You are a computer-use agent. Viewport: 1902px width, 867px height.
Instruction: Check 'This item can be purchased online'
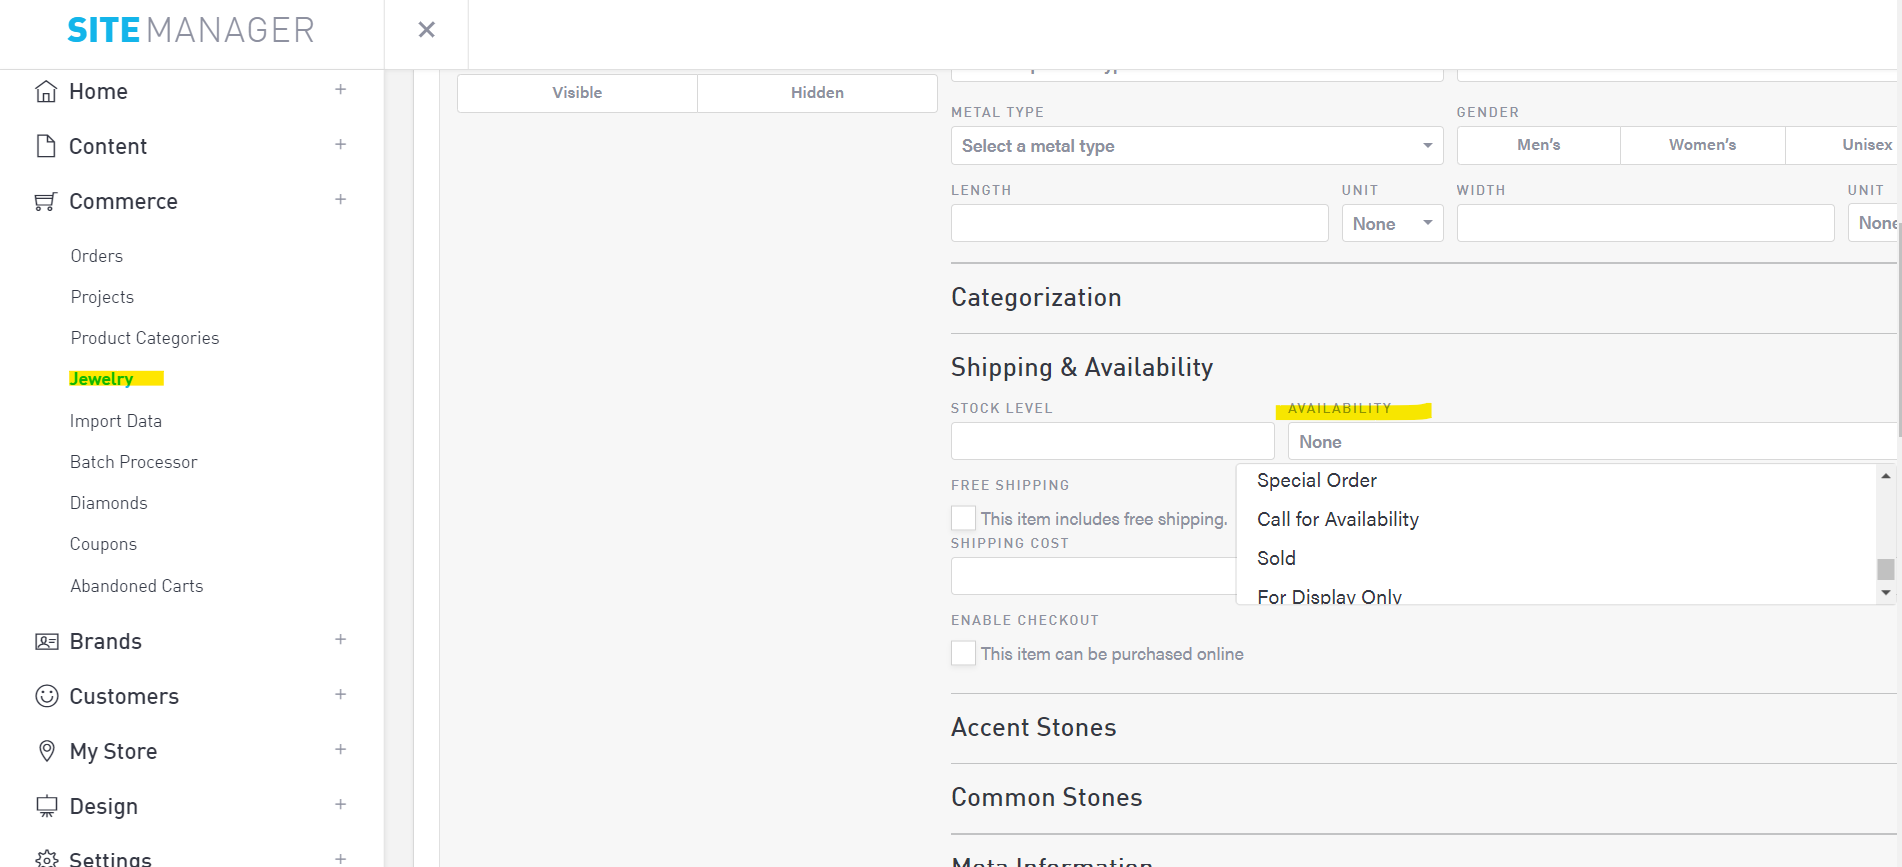pyautogui.click(x=963, y=653)
